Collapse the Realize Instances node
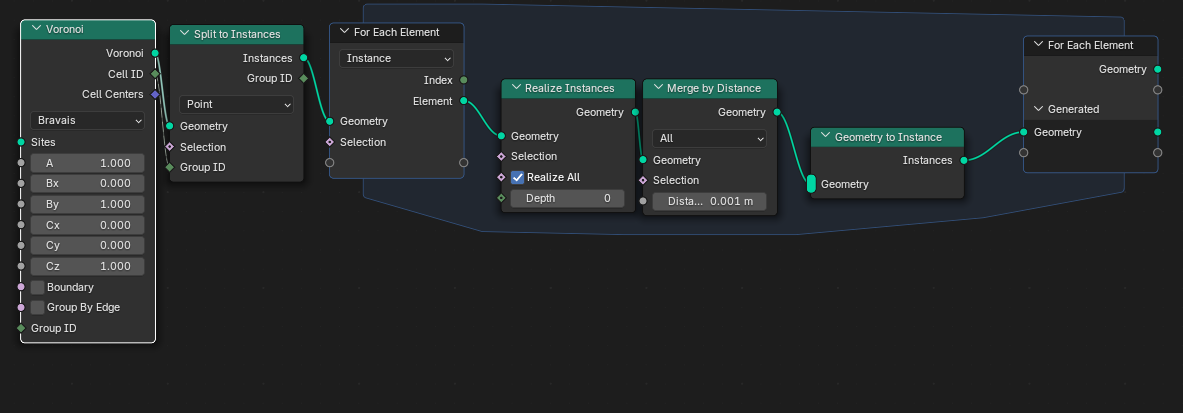The image size is (1183, 413). pos(517,88)
